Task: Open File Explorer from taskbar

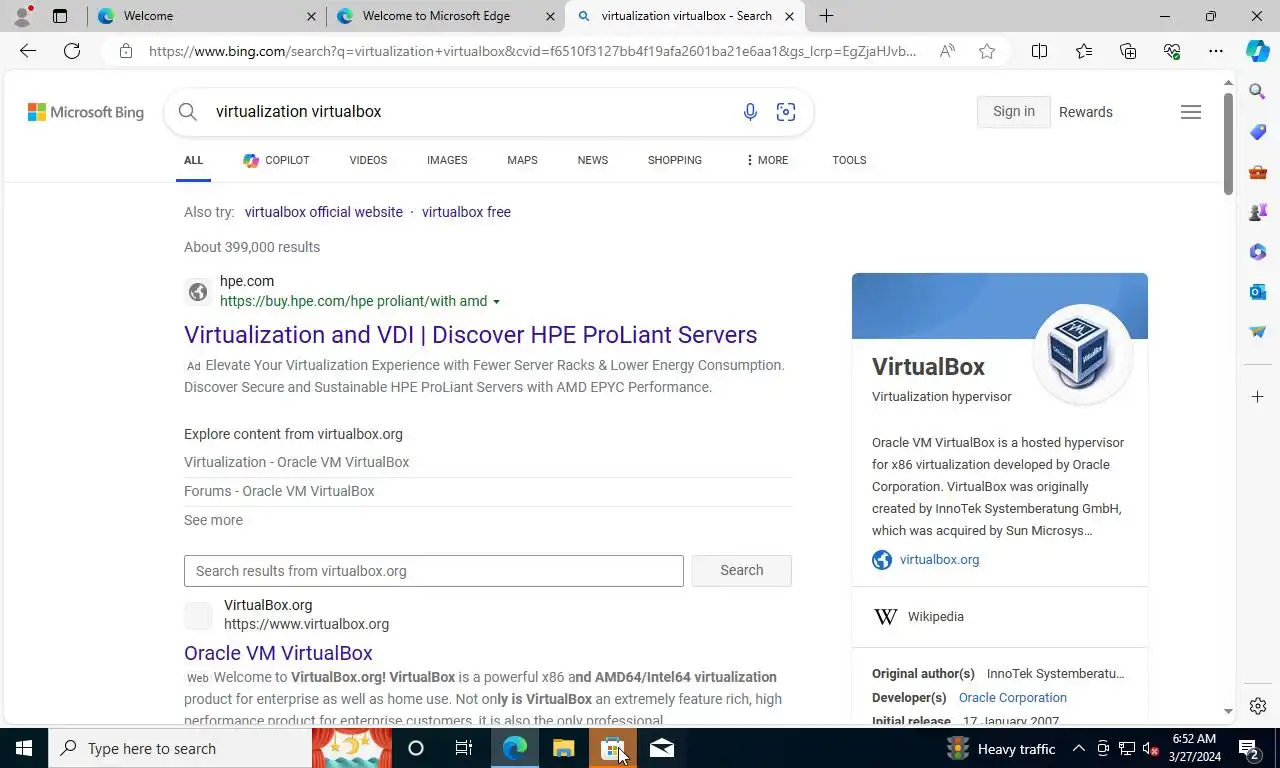Action: [564, 748]
